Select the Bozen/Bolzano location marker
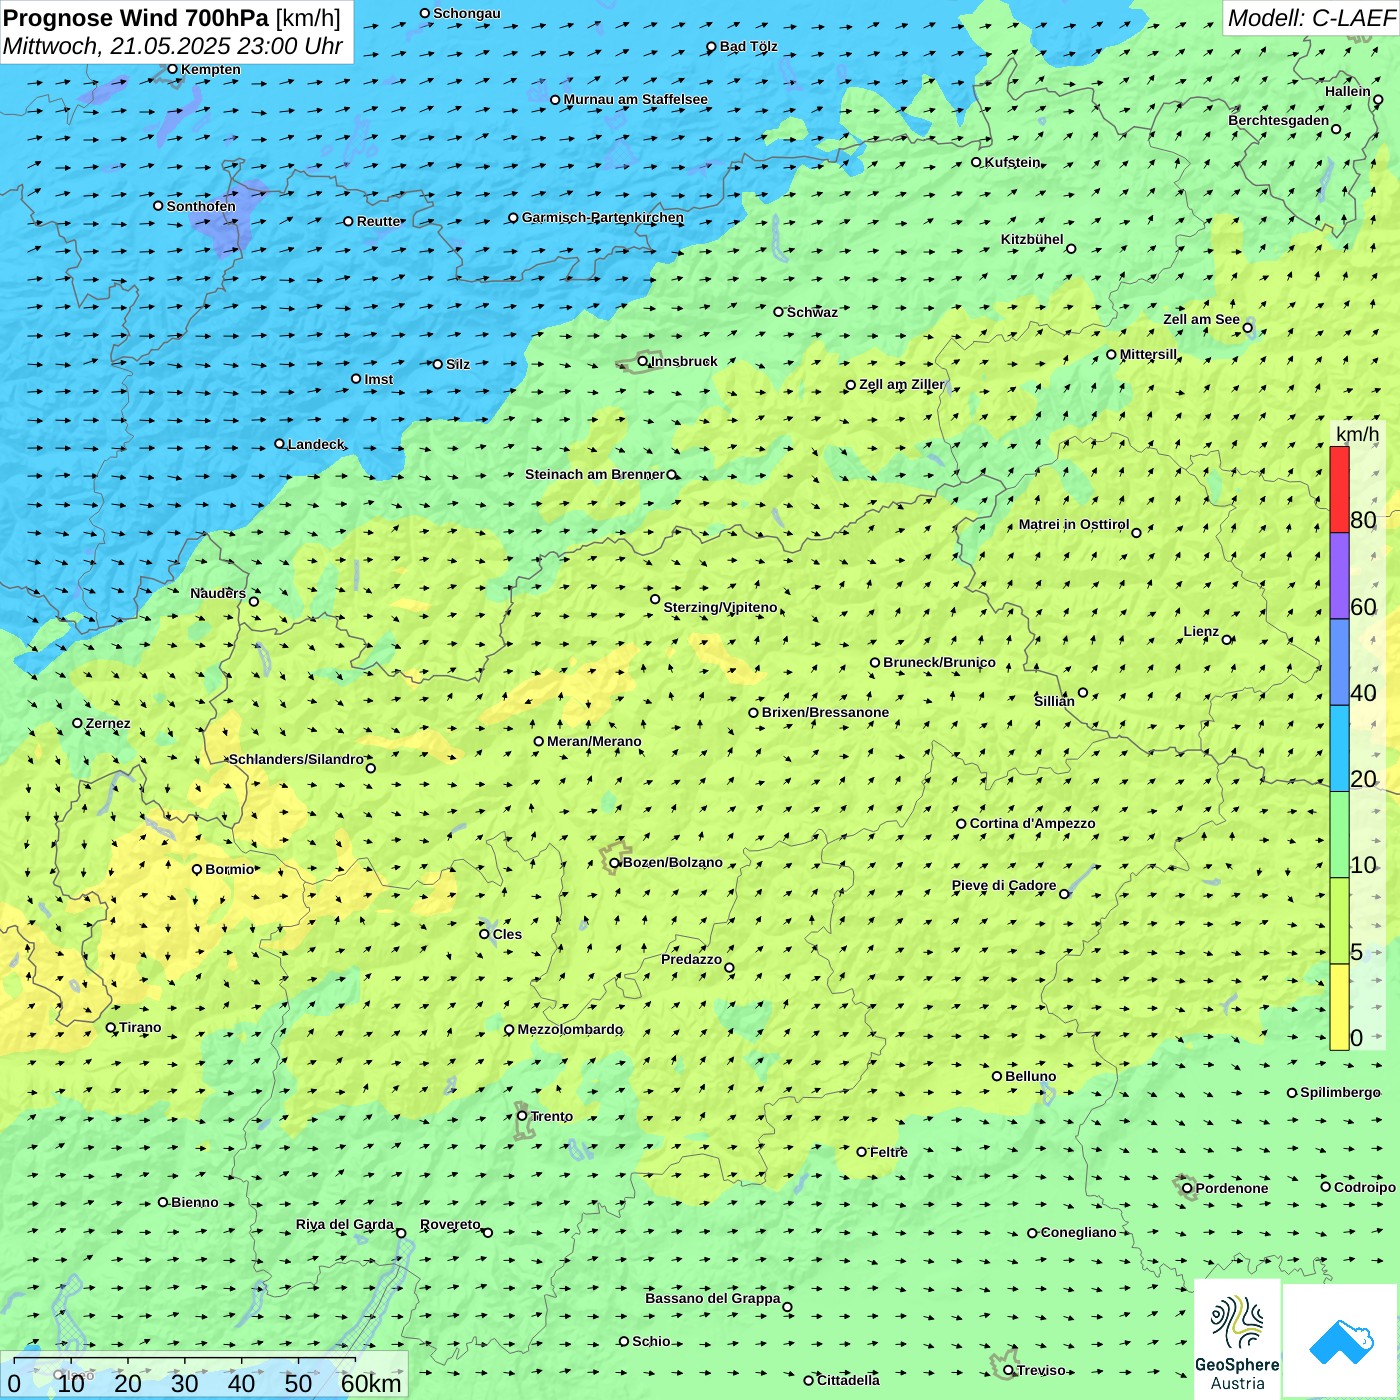 (x=615, y=863)
